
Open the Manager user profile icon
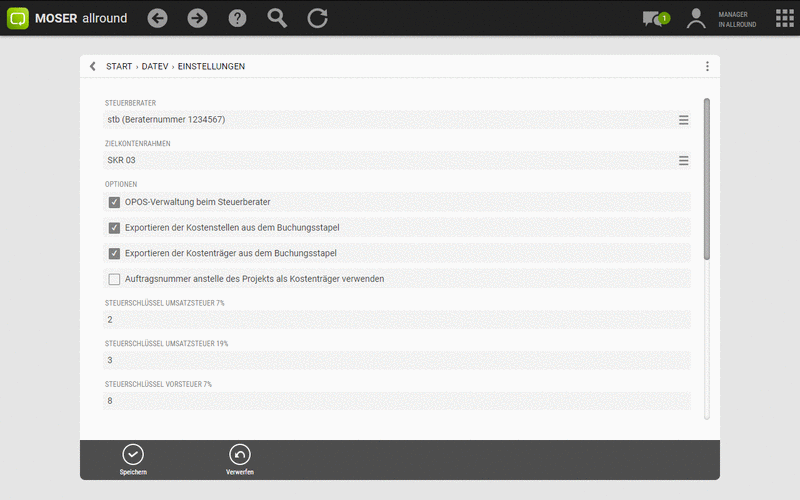pos(696,19)
